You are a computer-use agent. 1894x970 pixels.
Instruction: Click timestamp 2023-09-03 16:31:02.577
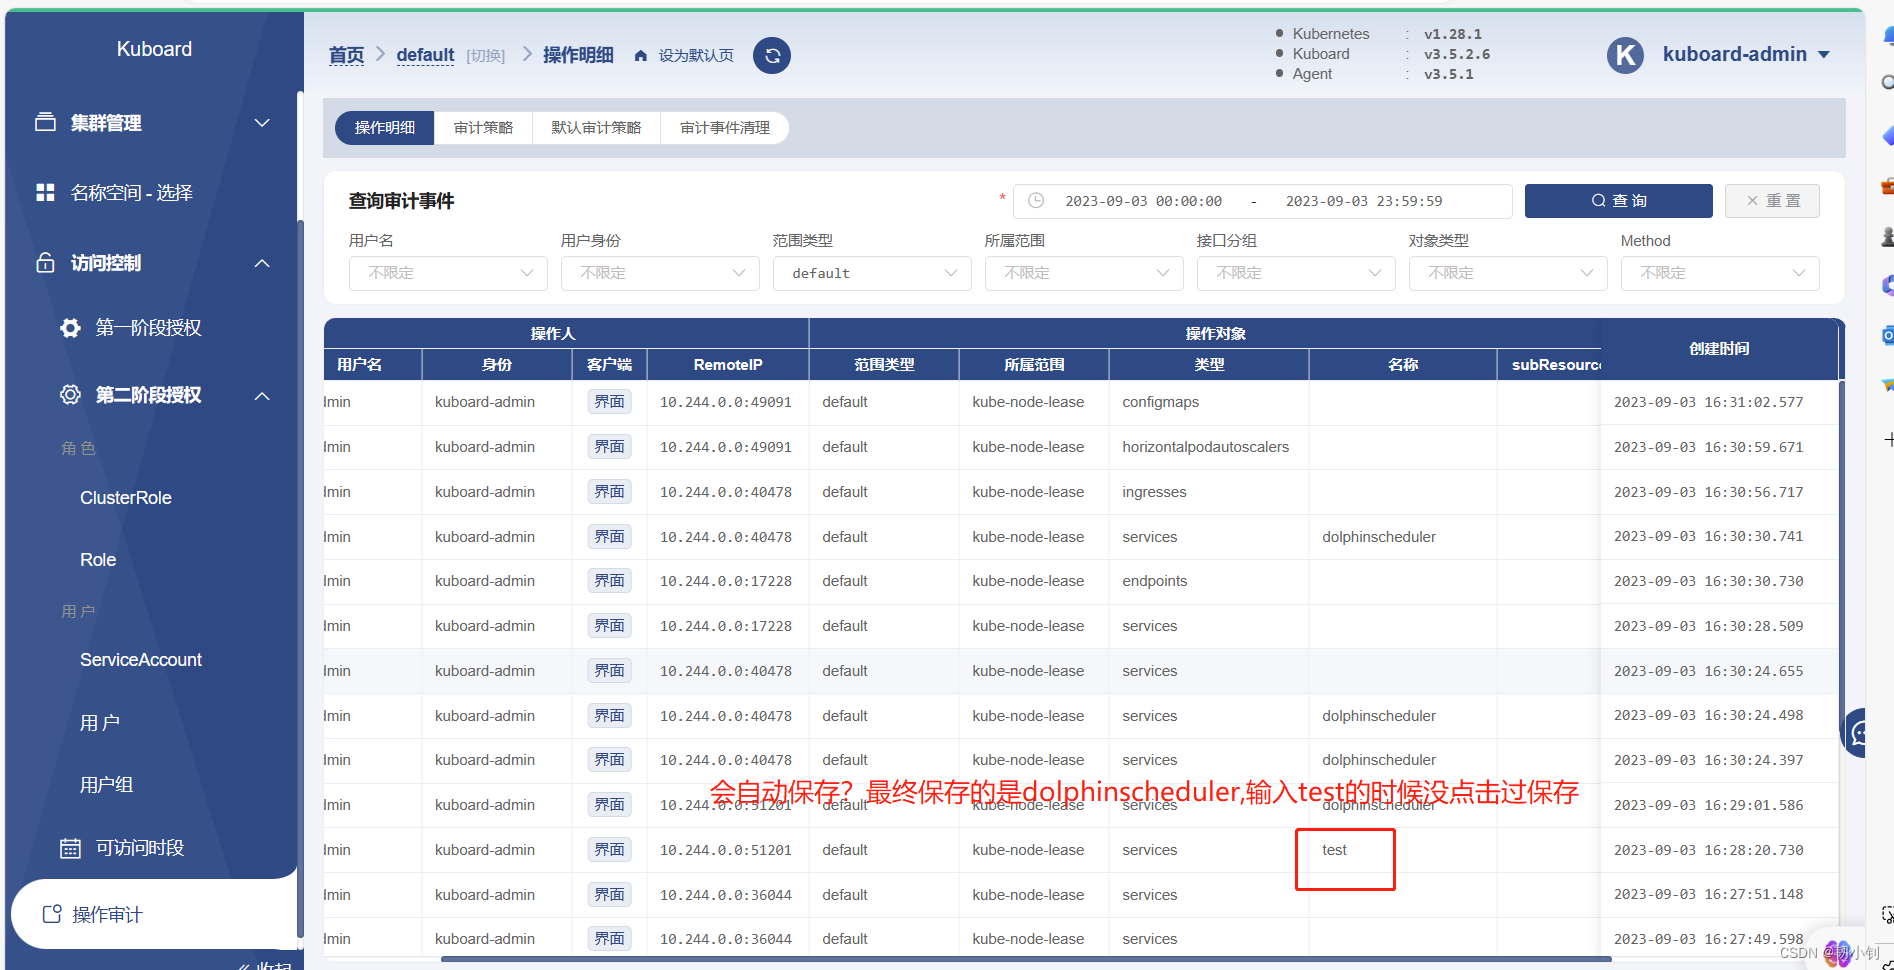point(1709,402)
